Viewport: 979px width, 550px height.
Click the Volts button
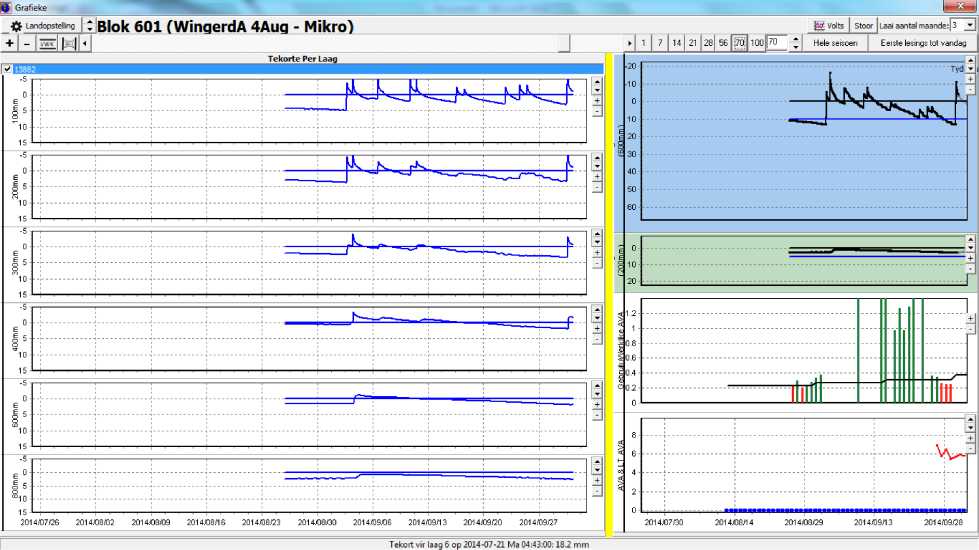[x=829, y=26]
